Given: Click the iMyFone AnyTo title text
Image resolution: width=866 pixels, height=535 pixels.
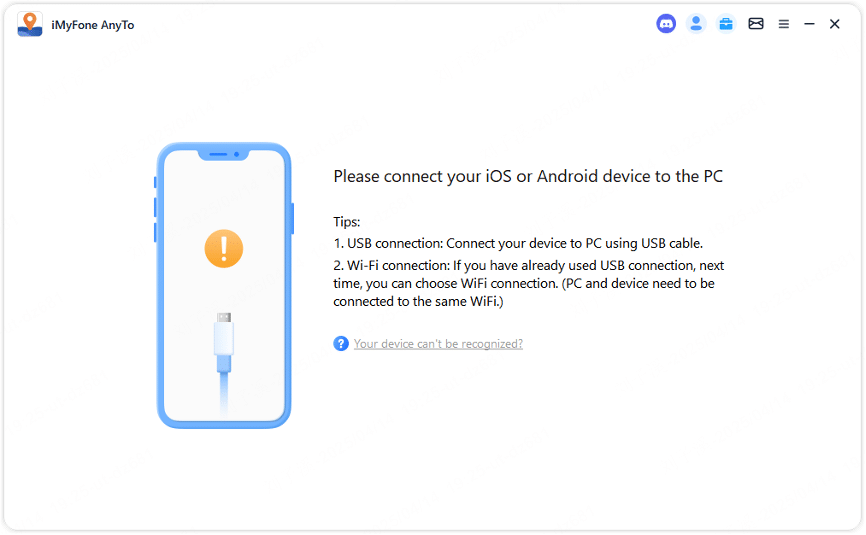Looking at the screenshot, I should point(92,25).
